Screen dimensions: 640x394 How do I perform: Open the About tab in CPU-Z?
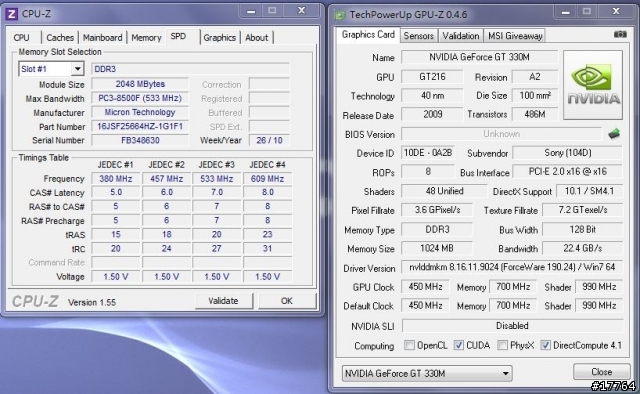tap(256, 38)
